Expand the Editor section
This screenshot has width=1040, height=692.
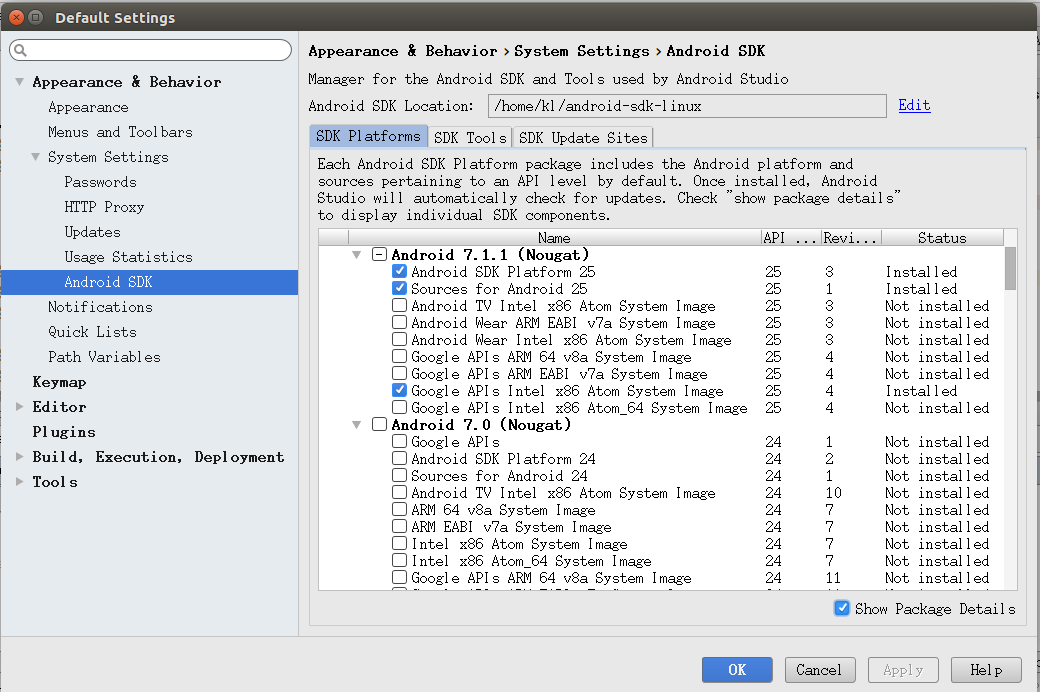(20, 406)
